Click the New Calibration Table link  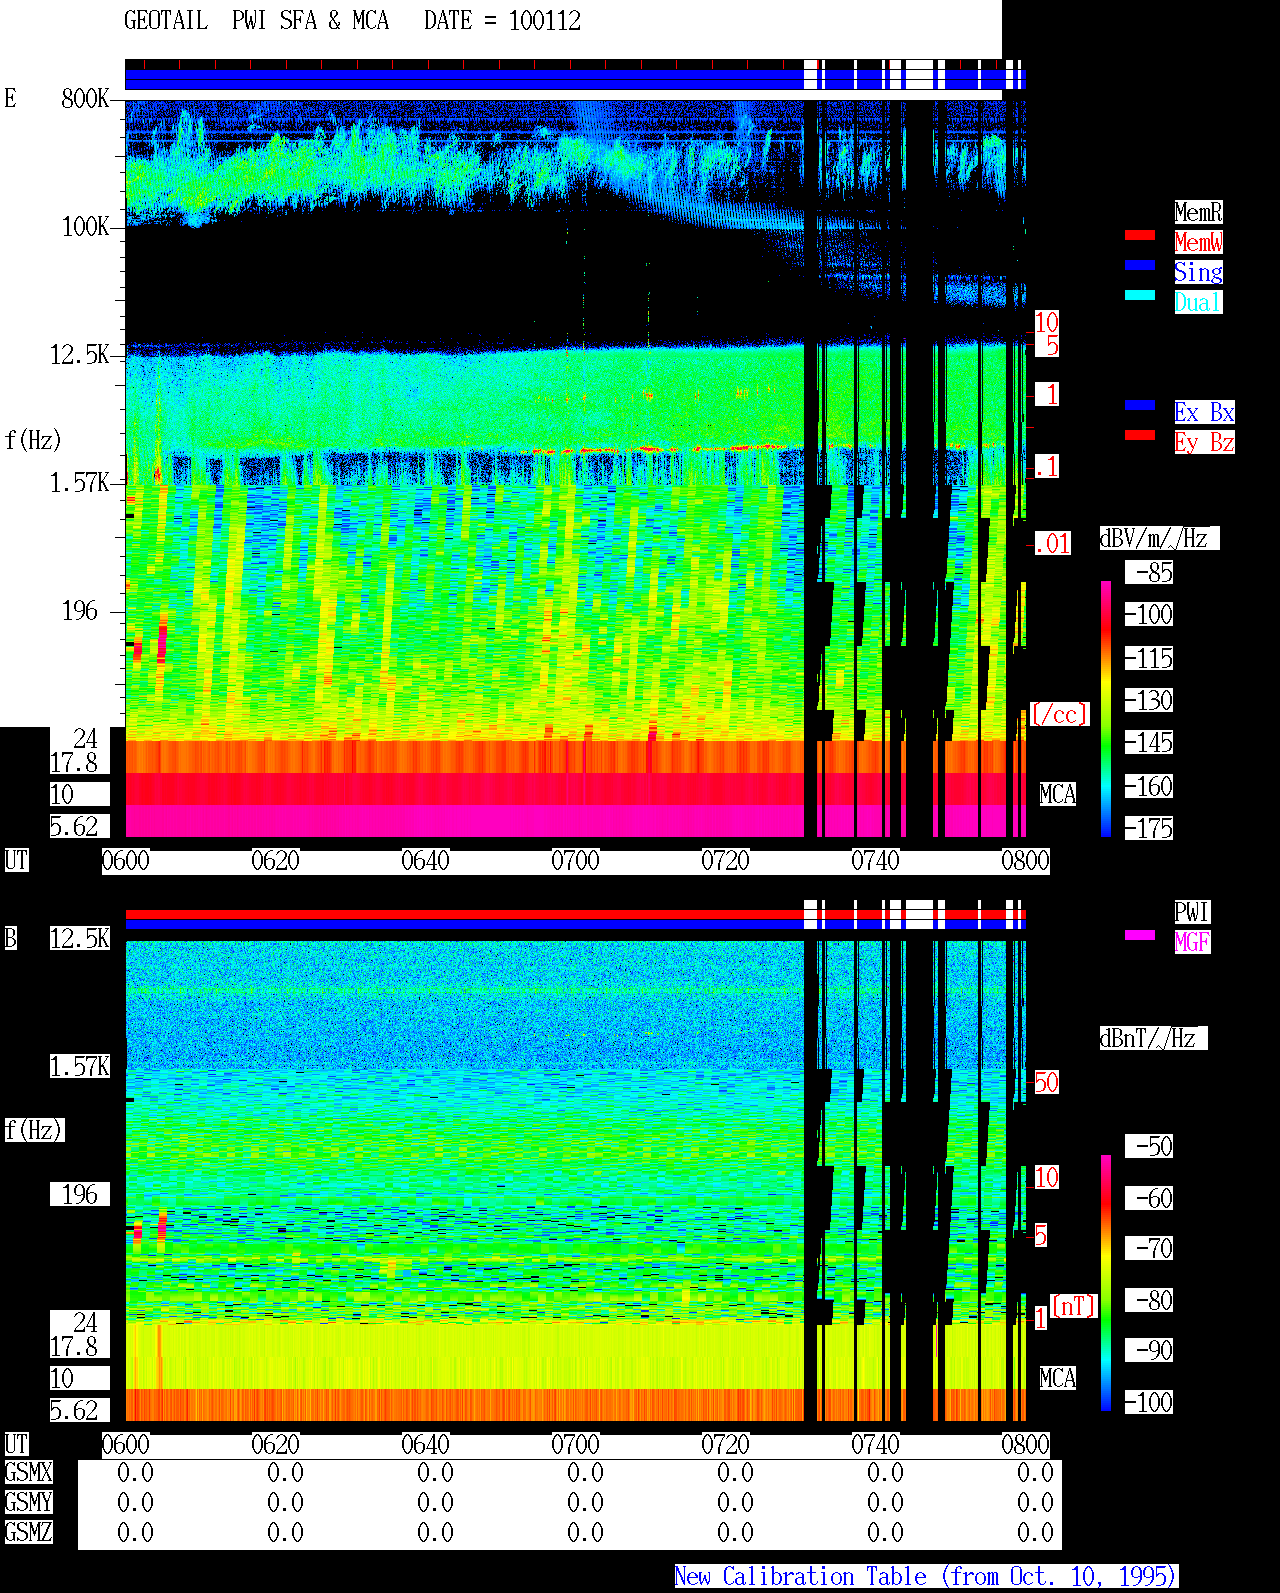(926, 1576)
